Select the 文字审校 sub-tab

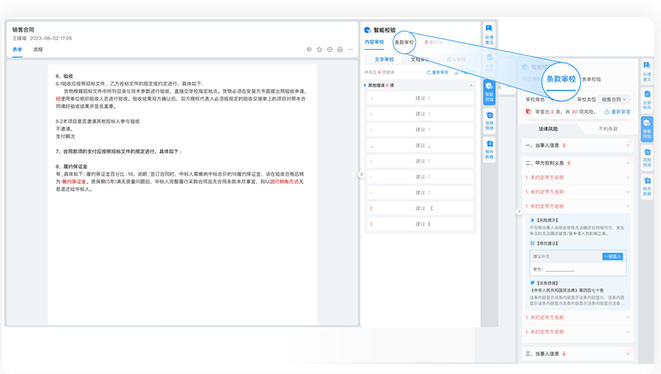tap(384, 59)
